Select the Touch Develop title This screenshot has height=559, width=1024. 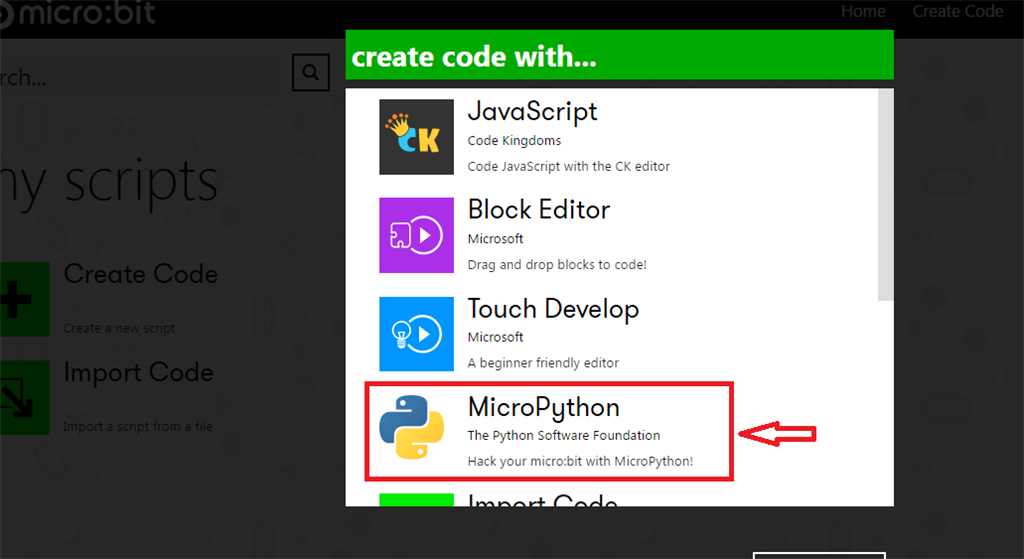coord(553,309)
